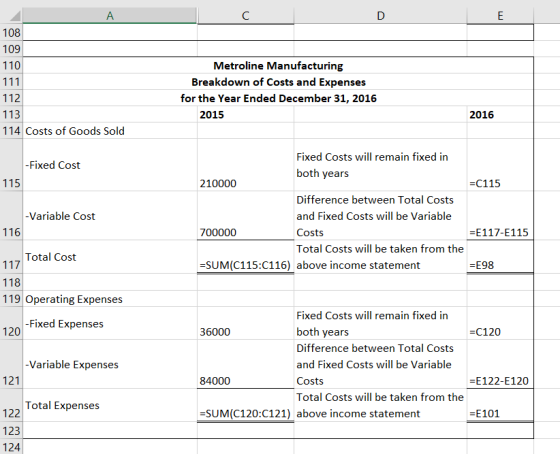Click the cell containing 36000
Image resolution: width=560 pixels, height=454 pixels.
point(245,324)
